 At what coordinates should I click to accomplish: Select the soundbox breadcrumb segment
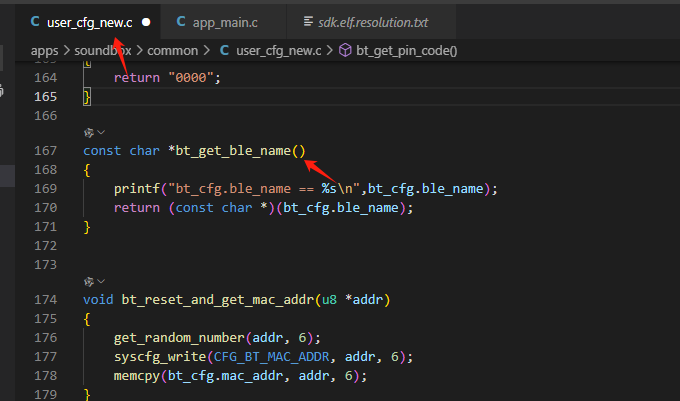(x=103, y=51)
